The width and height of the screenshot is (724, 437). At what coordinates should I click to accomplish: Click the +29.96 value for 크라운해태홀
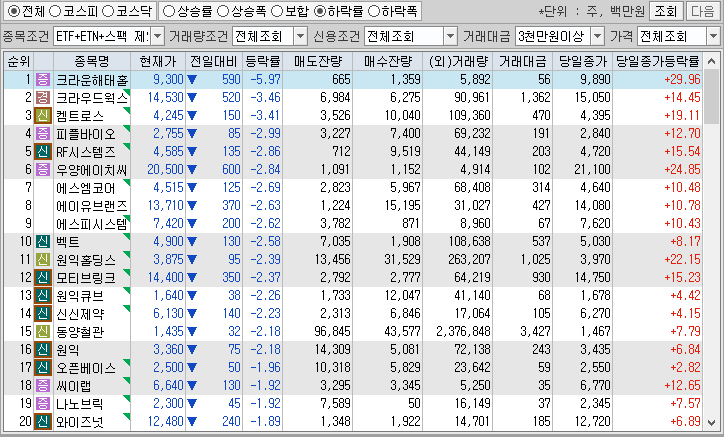[x=682, y=79]
